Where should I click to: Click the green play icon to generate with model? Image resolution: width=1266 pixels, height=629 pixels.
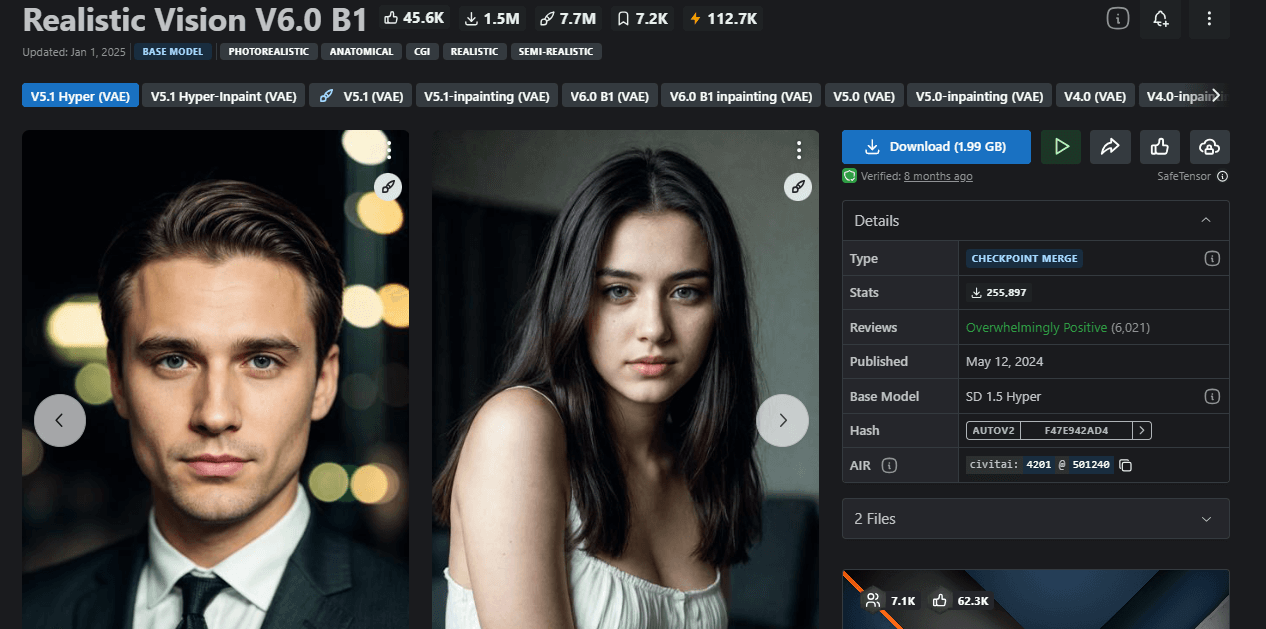pos(1061,146)
